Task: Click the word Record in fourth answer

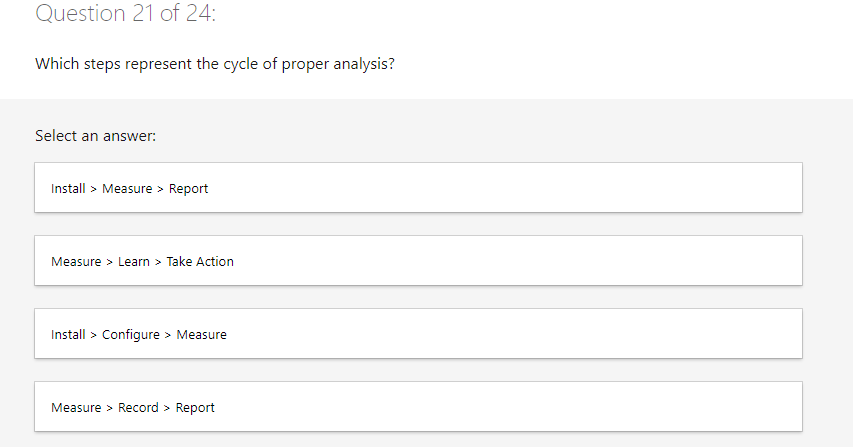Action: pos(138,408)
